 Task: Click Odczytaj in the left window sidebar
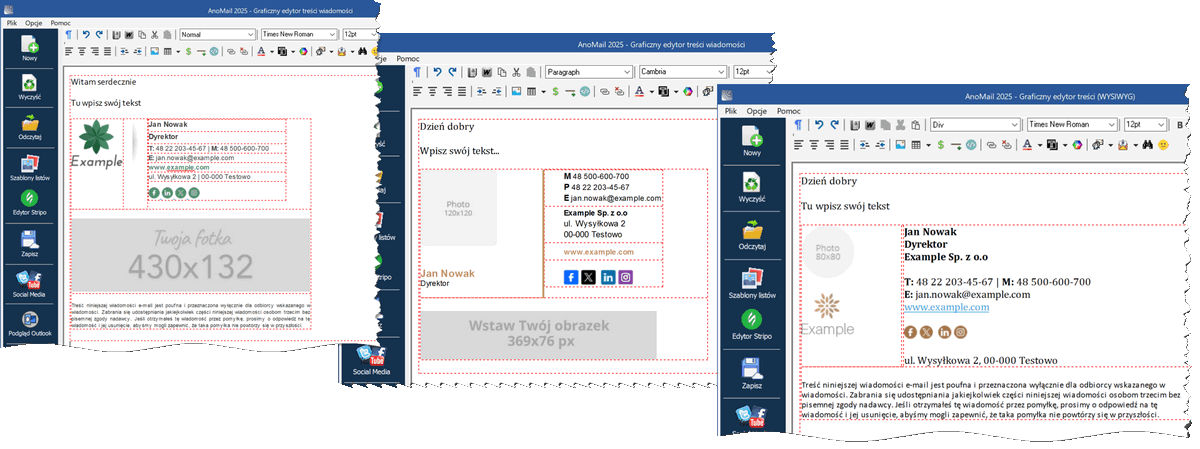pos(29,127)
